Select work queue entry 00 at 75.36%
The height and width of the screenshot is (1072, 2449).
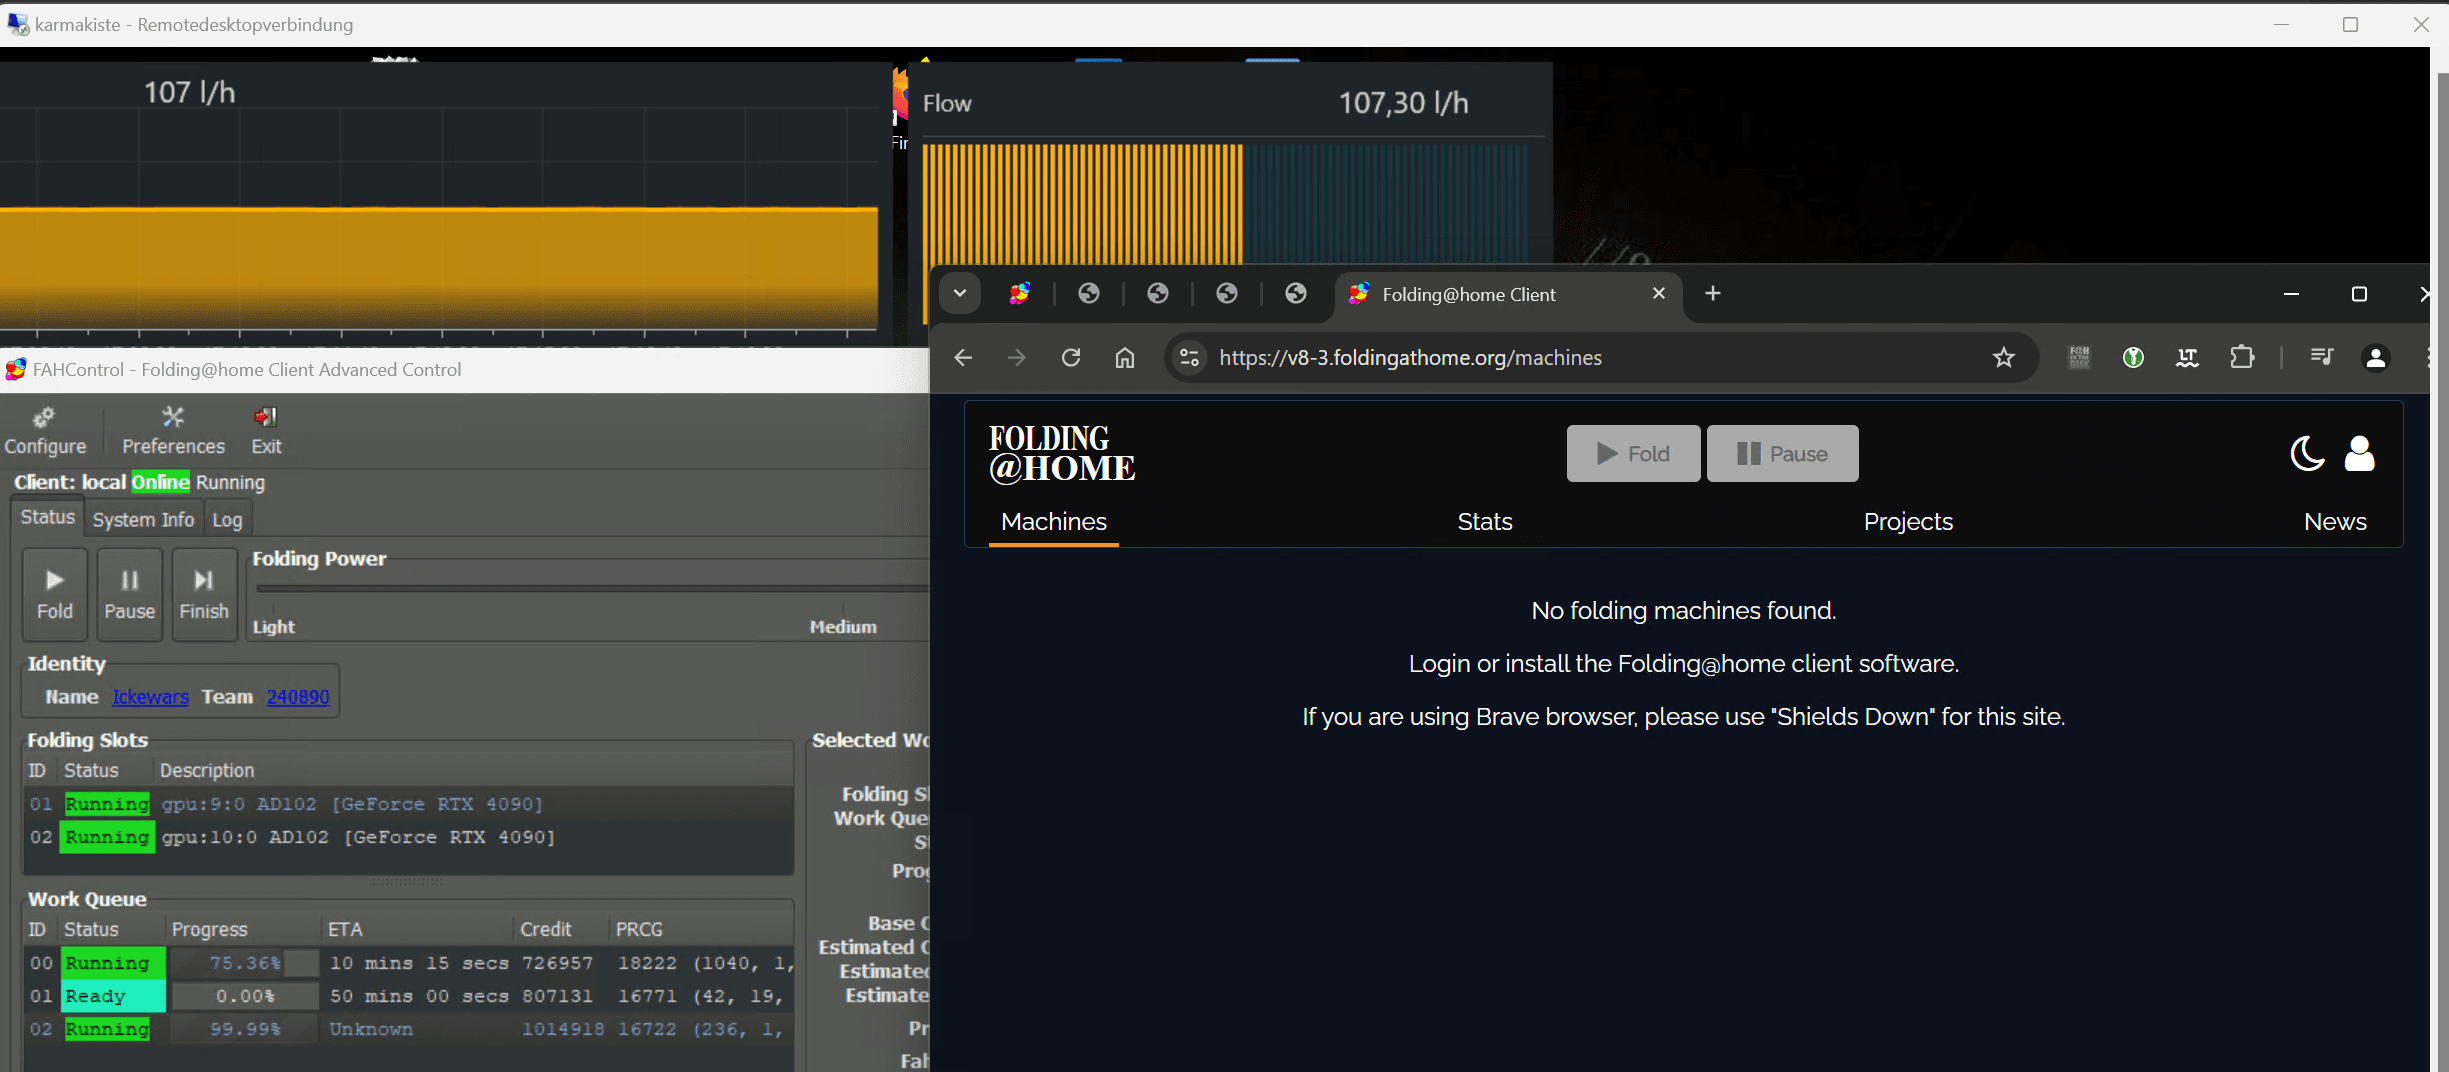[409, 963]
